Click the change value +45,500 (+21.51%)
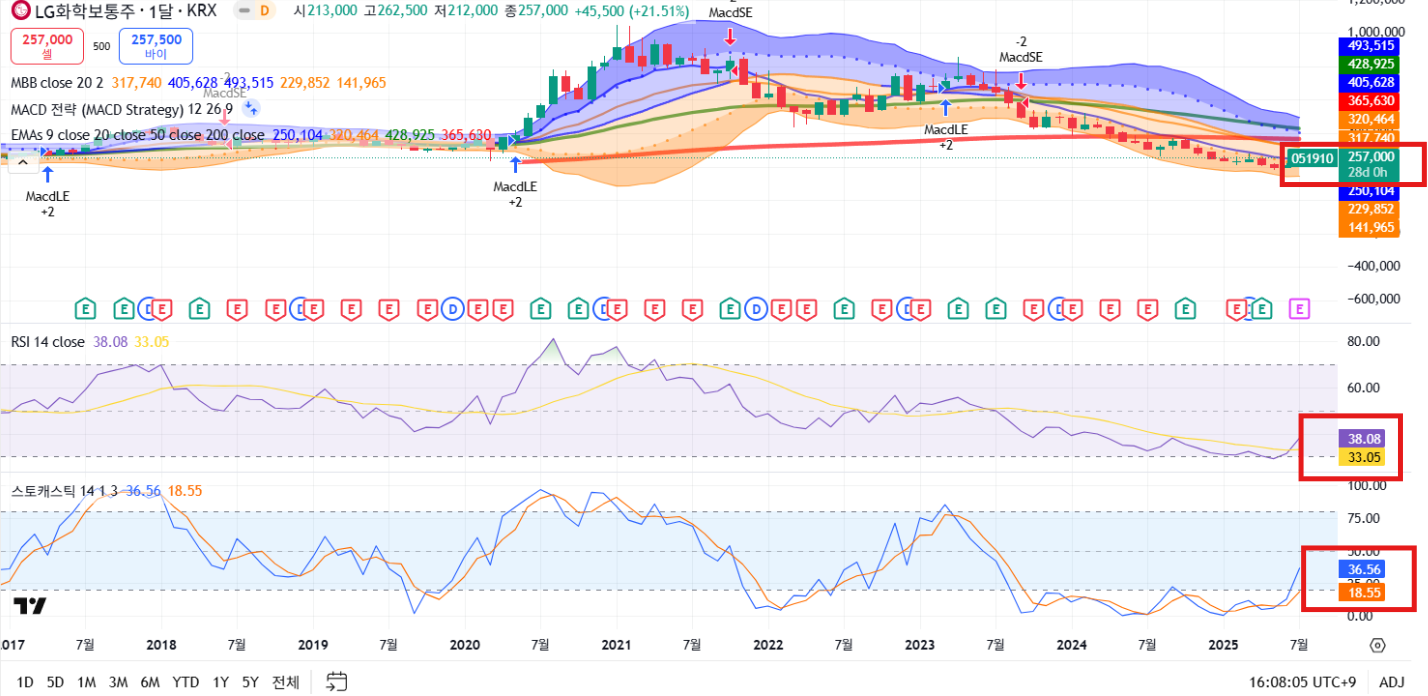The height and width of the screenshot is (696, 1428). click(631, 11)
